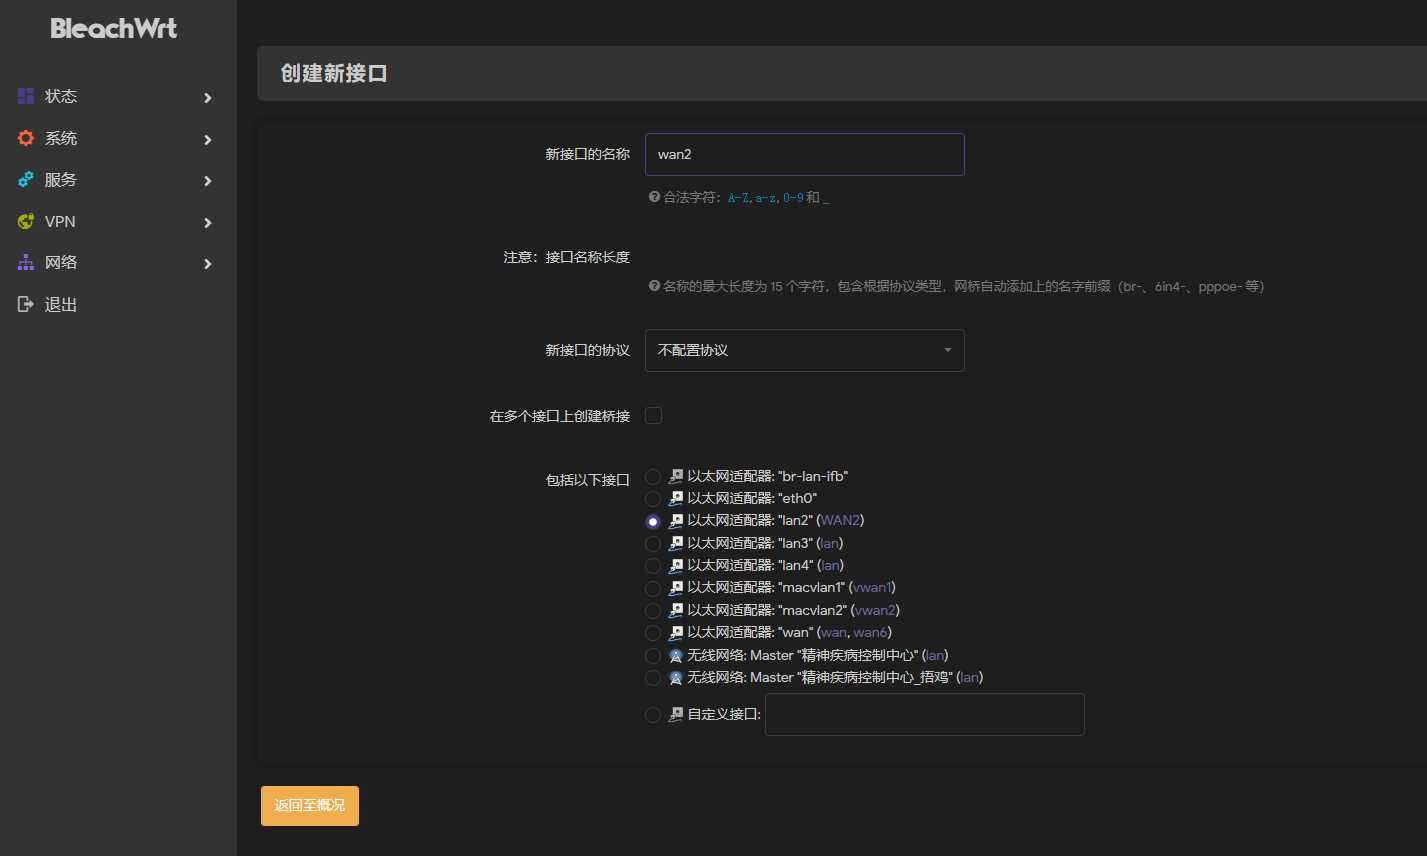1427x856 pixels.
Task: Open the lan link beside lan4
Action: click(x=830, y=565)
